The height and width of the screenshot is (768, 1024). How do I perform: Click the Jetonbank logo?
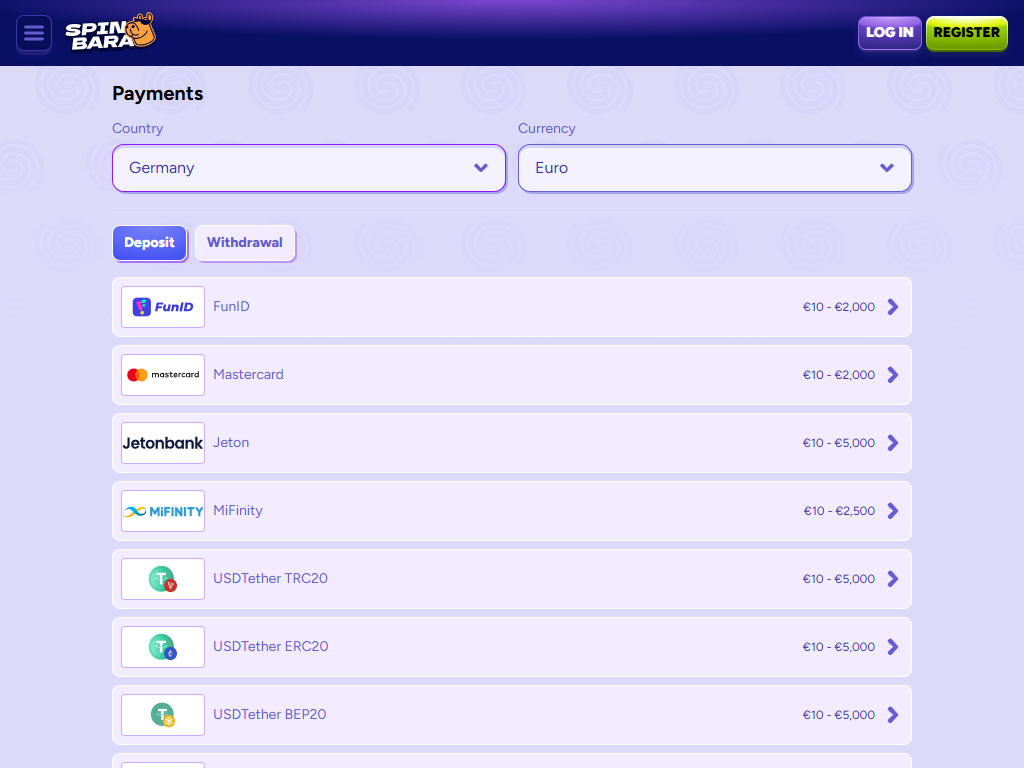point(163,443)
